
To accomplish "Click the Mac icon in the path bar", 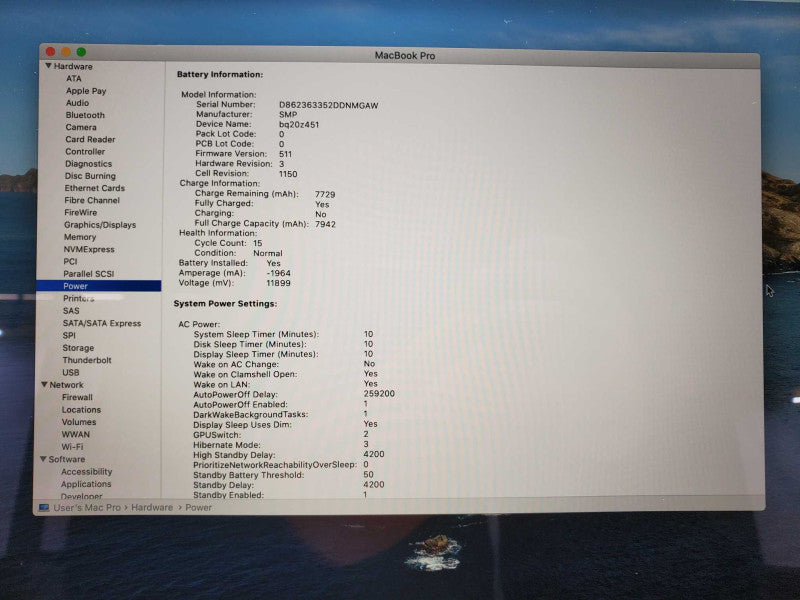I will (44, 507).
